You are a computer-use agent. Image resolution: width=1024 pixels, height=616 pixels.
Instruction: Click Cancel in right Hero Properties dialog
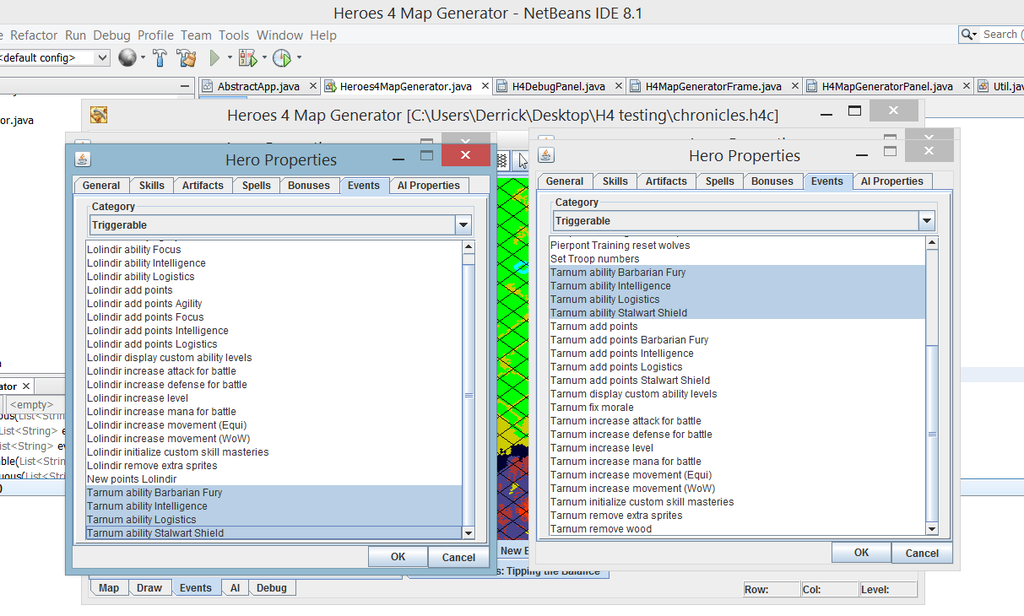click(921, 553)
